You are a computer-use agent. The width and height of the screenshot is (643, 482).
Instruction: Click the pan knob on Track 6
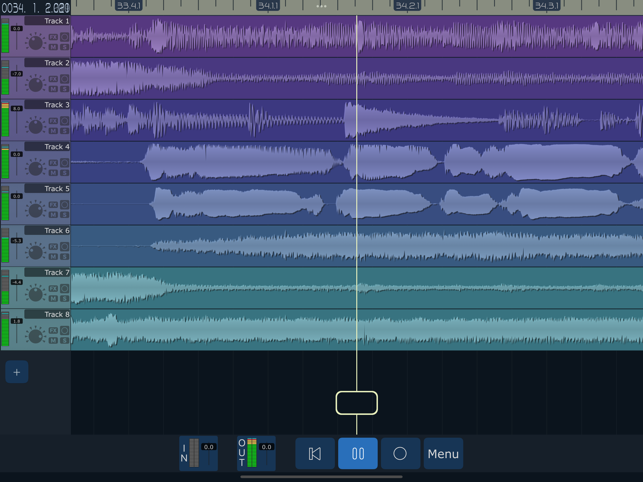pos(36,252)
